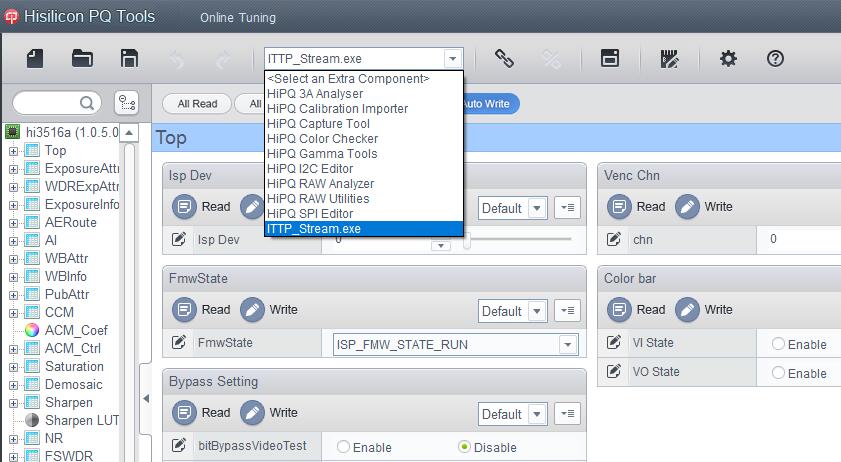This screenshot has width=841, height=462.
Task: Click the Save floppy disk icon
Action: [129, 58]
